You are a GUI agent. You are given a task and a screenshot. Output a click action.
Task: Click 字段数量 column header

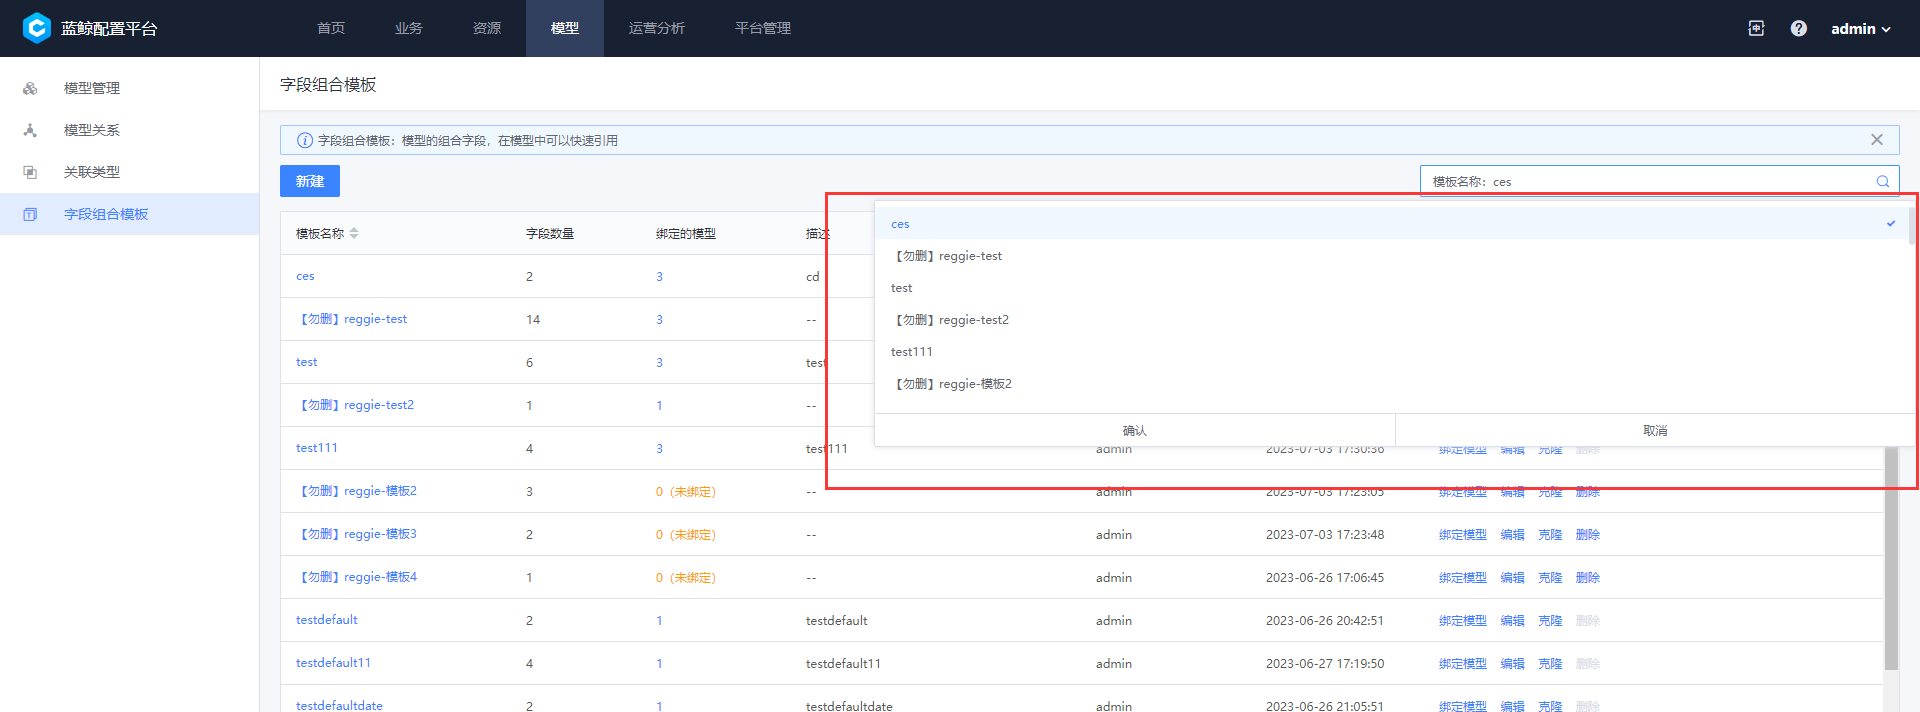pos(550,234)
